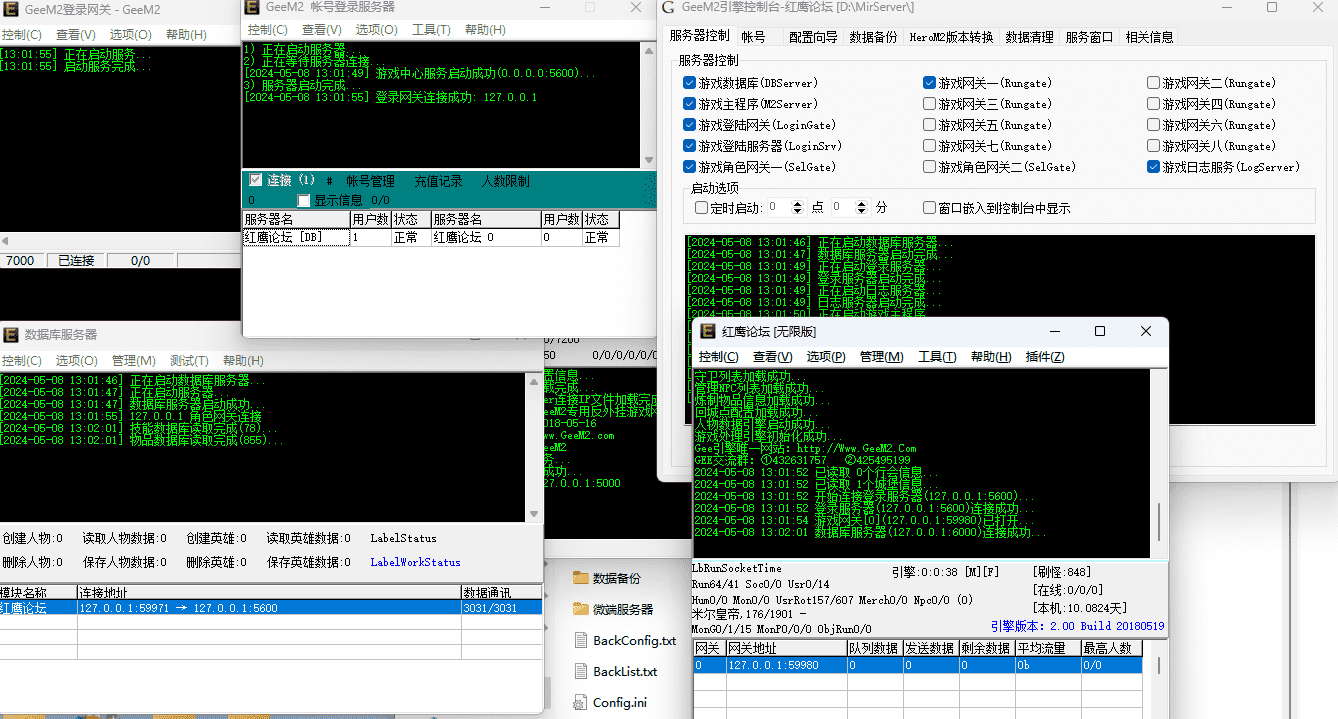Click the 红鹰论坛 [无限版] window title icon
1338x719 pixels.
click(706, 331)
